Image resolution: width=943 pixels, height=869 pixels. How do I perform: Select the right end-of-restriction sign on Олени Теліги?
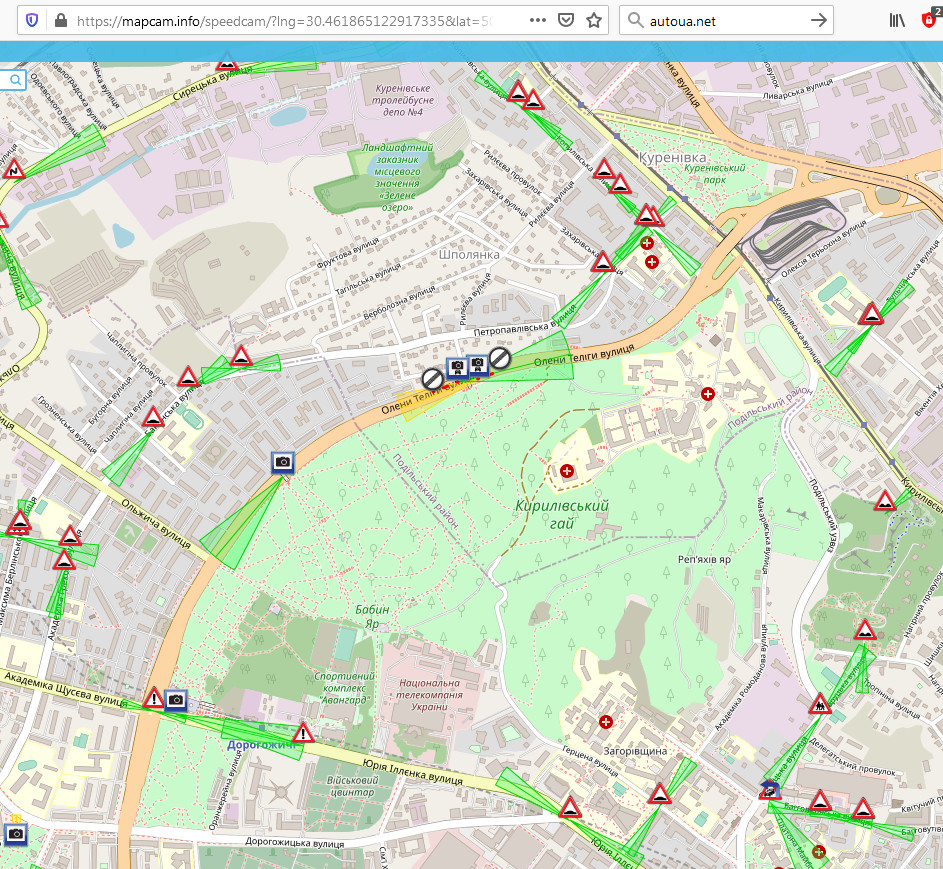pos(500,358)
